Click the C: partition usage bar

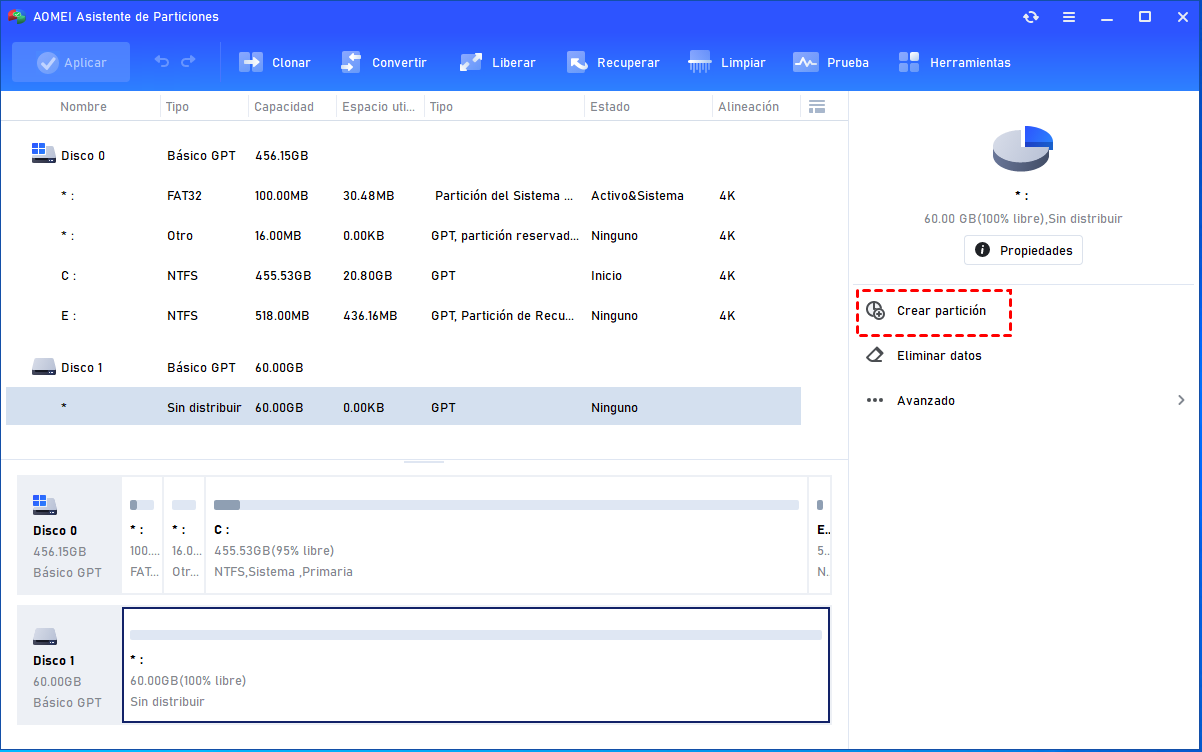tap(506, 505)
